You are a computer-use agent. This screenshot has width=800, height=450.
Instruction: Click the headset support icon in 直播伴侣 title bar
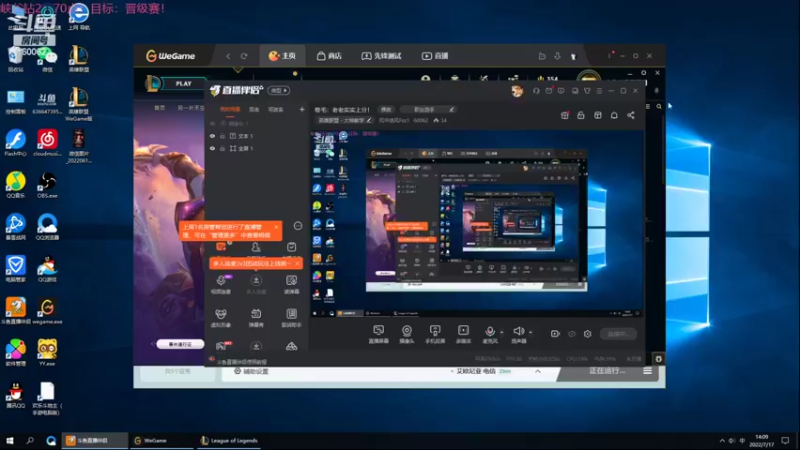pyautogui.click(x=536, y=91)
